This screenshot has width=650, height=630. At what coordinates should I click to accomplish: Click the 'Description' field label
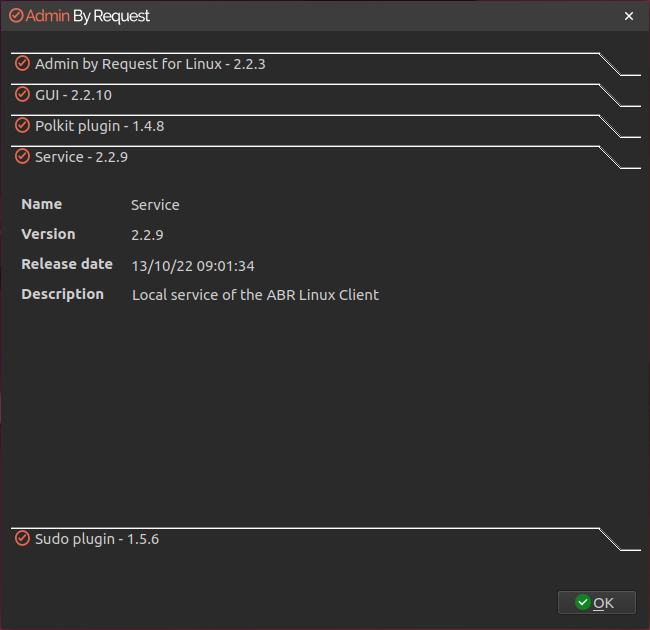coord(62,294)
